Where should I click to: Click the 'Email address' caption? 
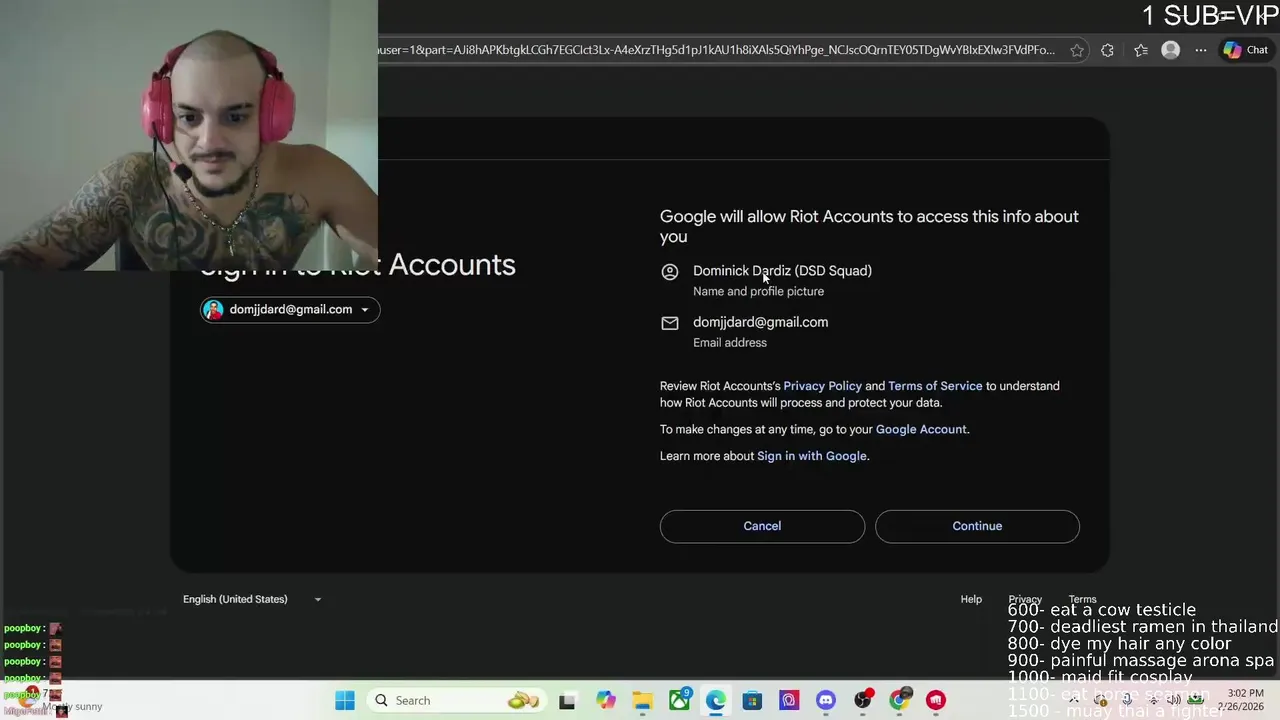coord(730,342)
